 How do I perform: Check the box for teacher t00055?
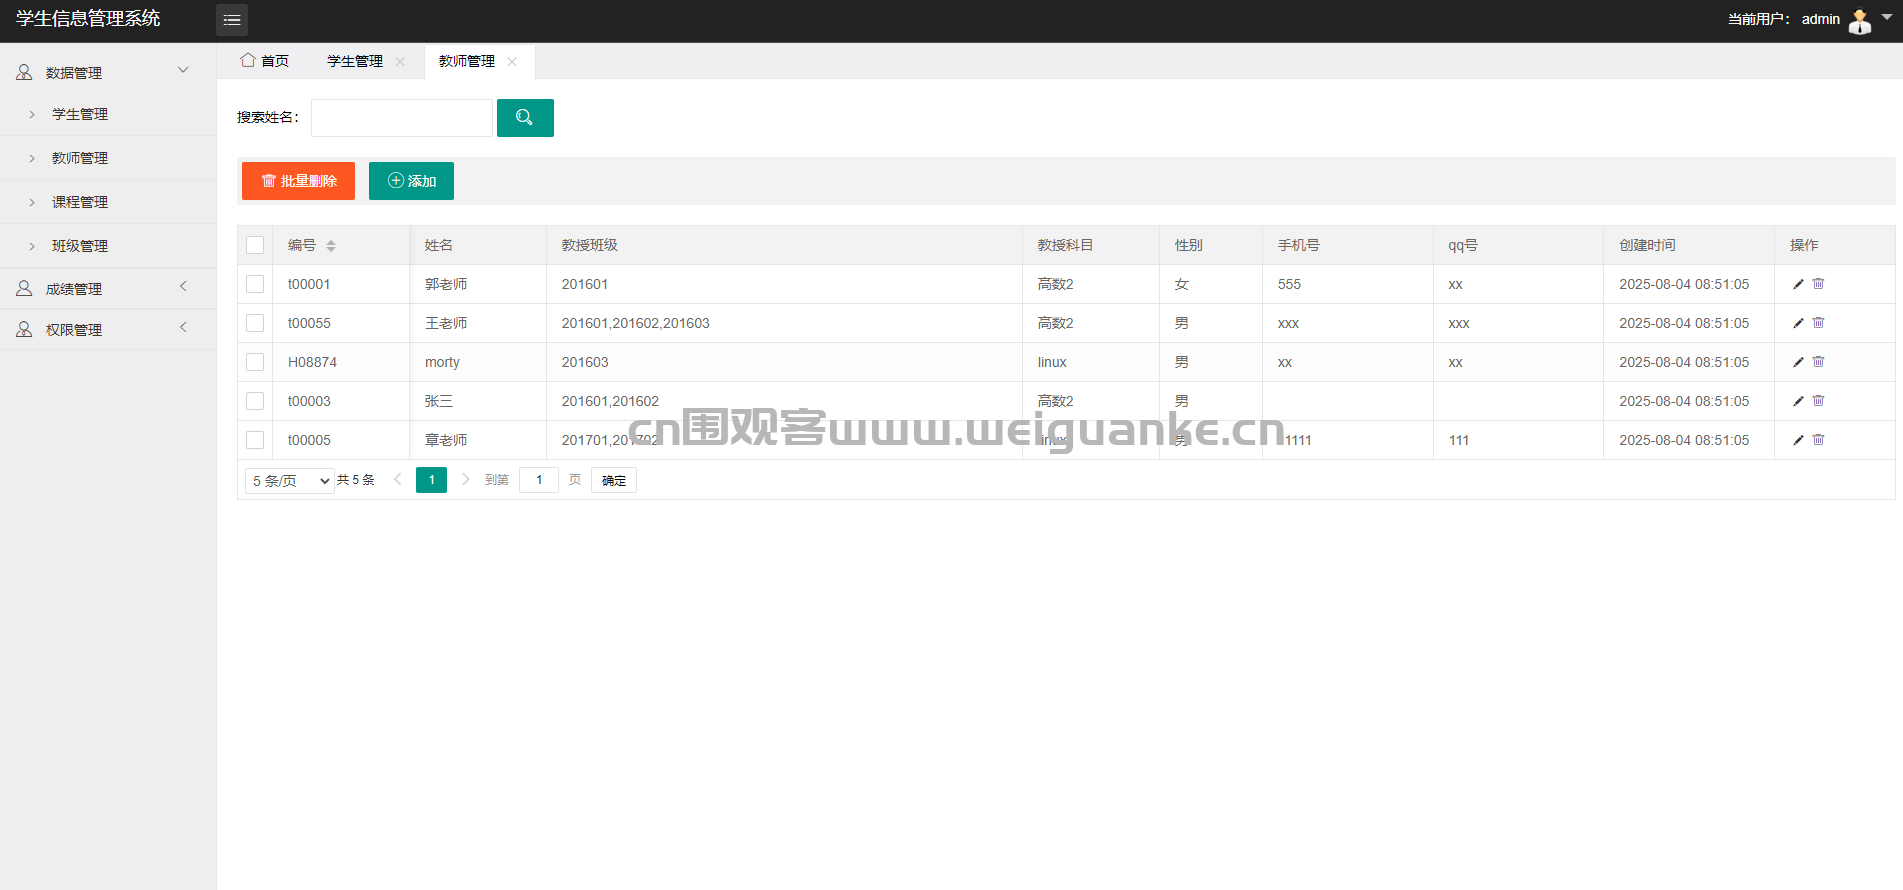[x=255, y=323]
